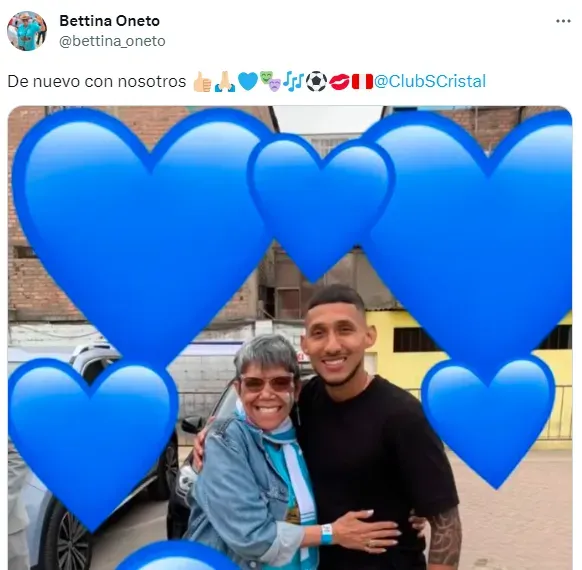Click the red lips kiss emoji
Screen dimensions: 582x570
(339, 82)
